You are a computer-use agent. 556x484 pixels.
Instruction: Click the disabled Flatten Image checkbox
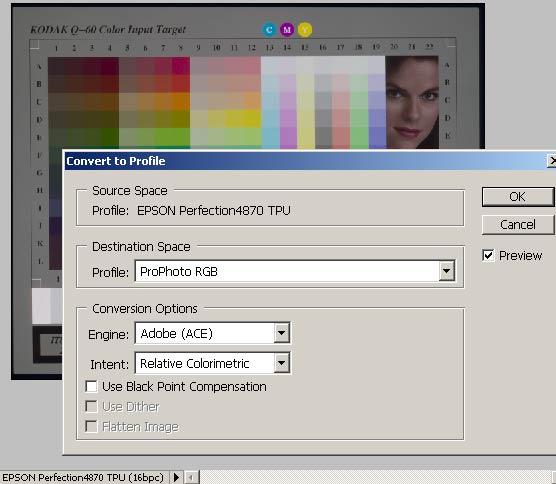[91, 426]
